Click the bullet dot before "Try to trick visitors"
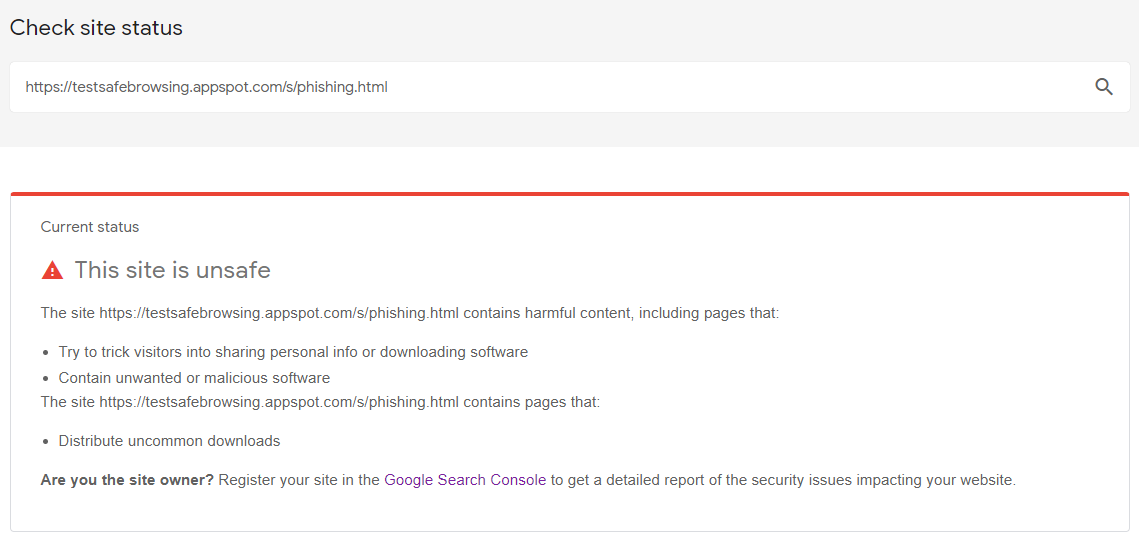Viewport: 1139px width, 542px height. (x=47, y=353)
